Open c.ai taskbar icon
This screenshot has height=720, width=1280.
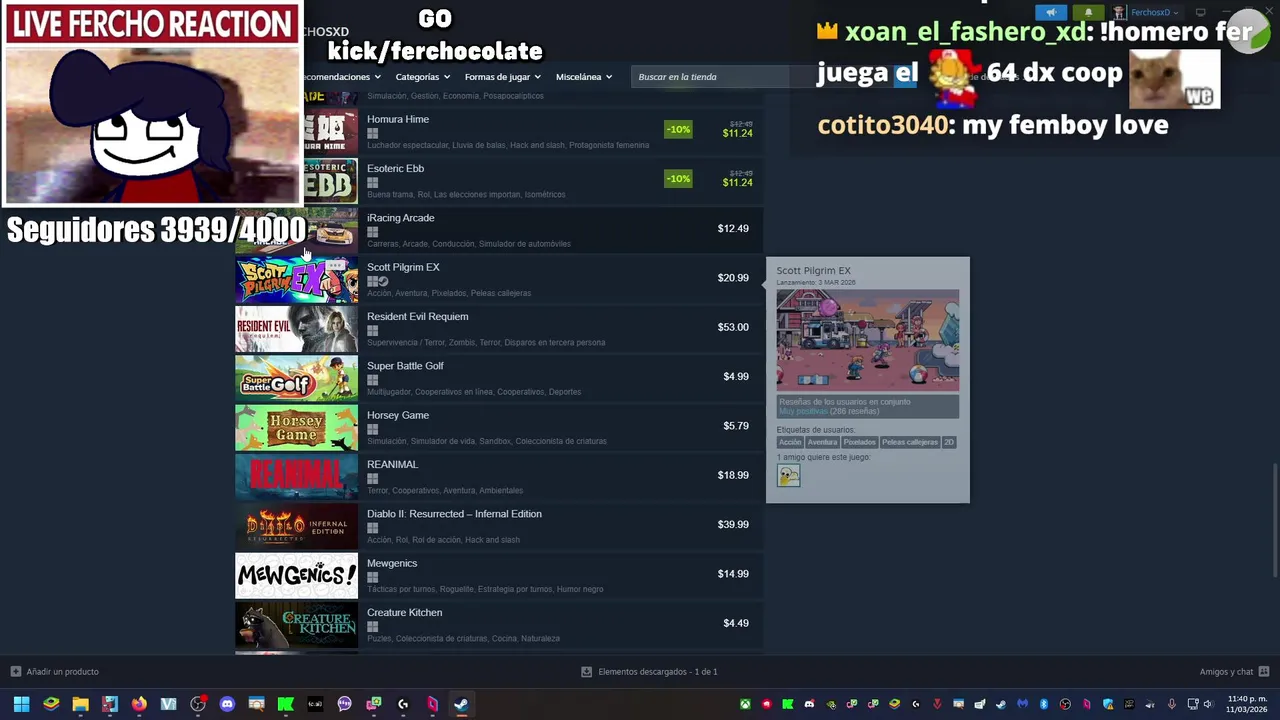(x=315, y=704)
